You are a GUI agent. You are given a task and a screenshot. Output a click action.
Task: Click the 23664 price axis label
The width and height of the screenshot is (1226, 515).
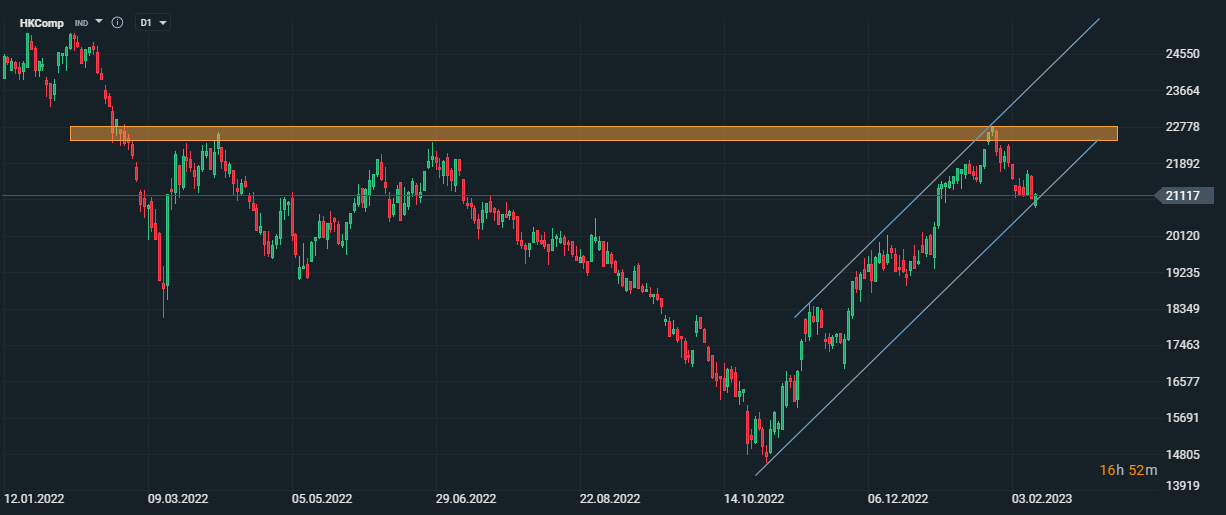pyautogui.click(x=1182, y=91)
